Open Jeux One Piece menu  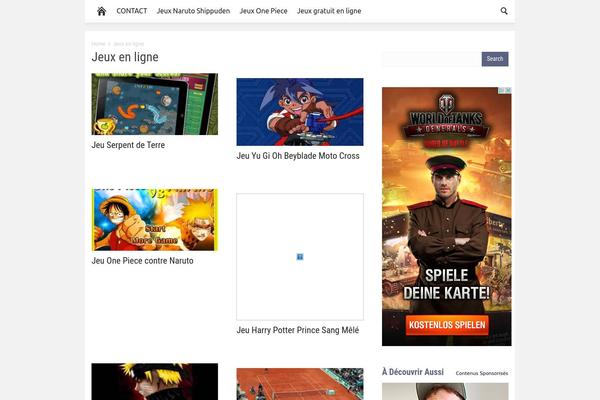coord(263,11)
